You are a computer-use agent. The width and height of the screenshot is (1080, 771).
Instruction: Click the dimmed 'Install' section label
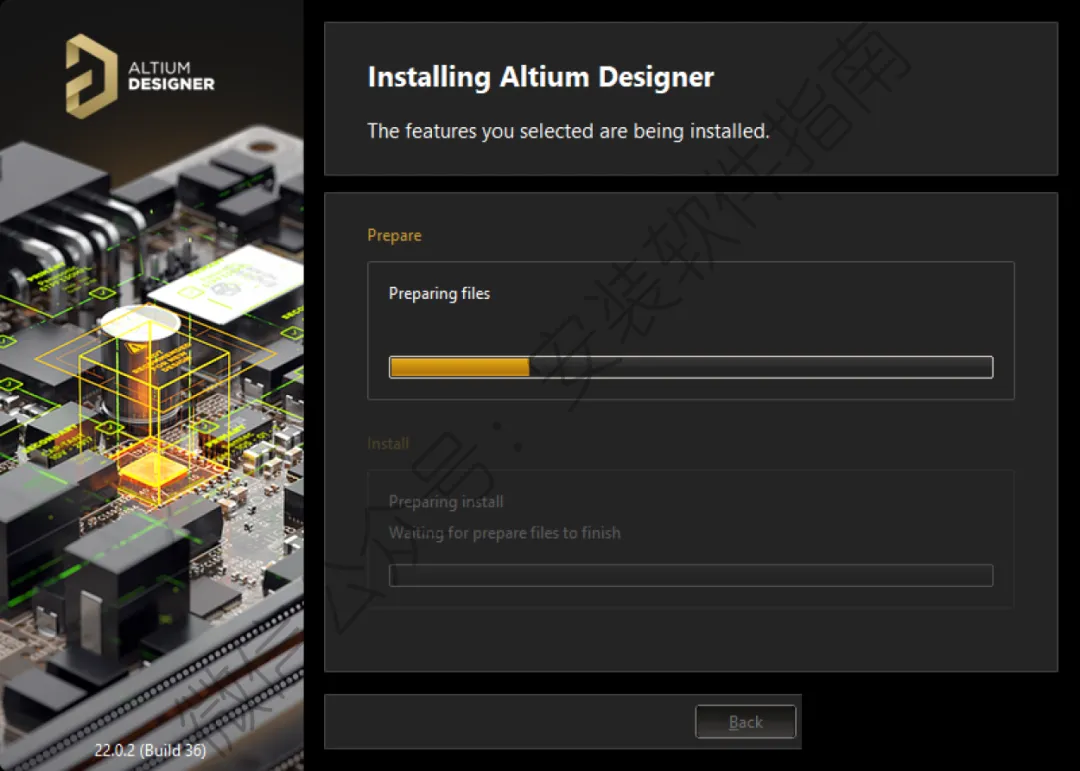click(388, 444)
